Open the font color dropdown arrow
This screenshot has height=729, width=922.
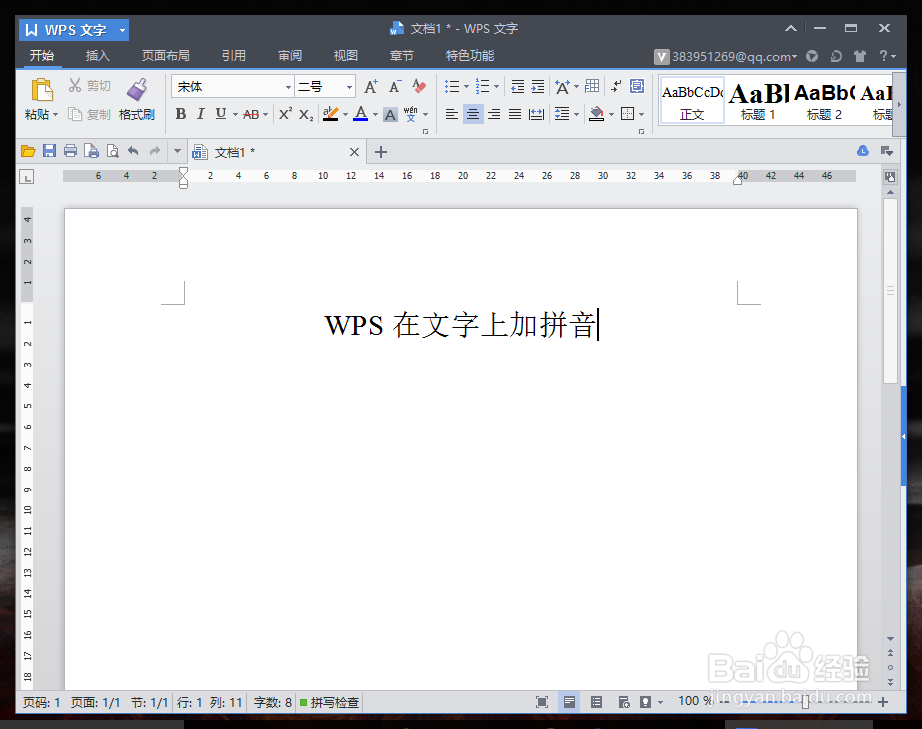[375, 115]
